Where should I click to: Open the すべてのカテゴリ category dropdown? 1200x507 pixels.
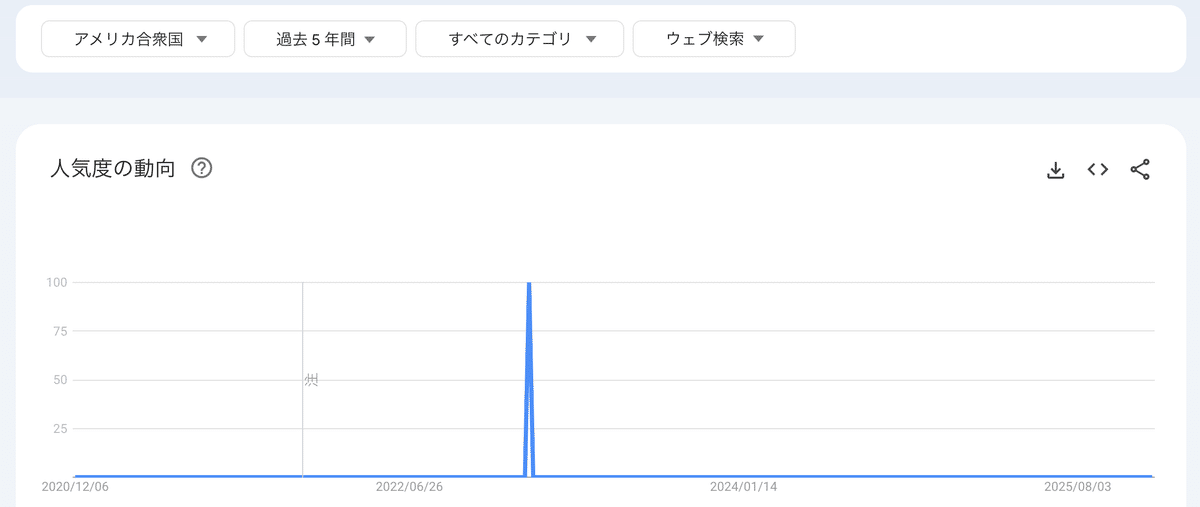pyautogui.click(x=519, y=40)
